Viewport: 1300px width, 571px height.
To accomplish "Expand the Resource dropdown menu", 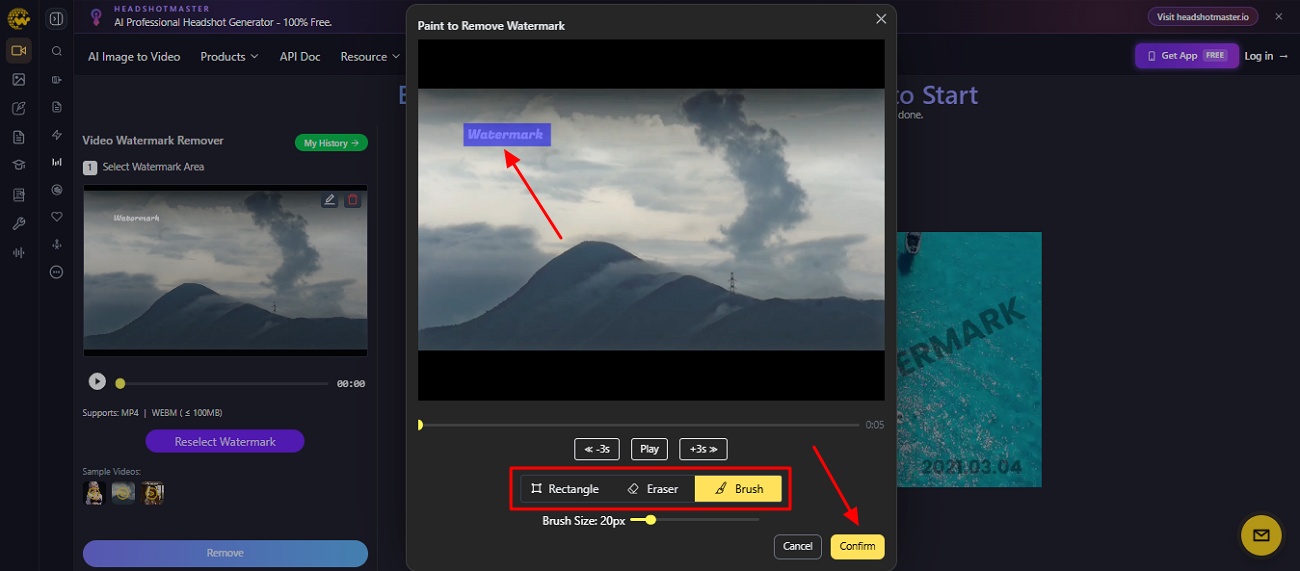I will pyautogui.click(x=369, y=57).
